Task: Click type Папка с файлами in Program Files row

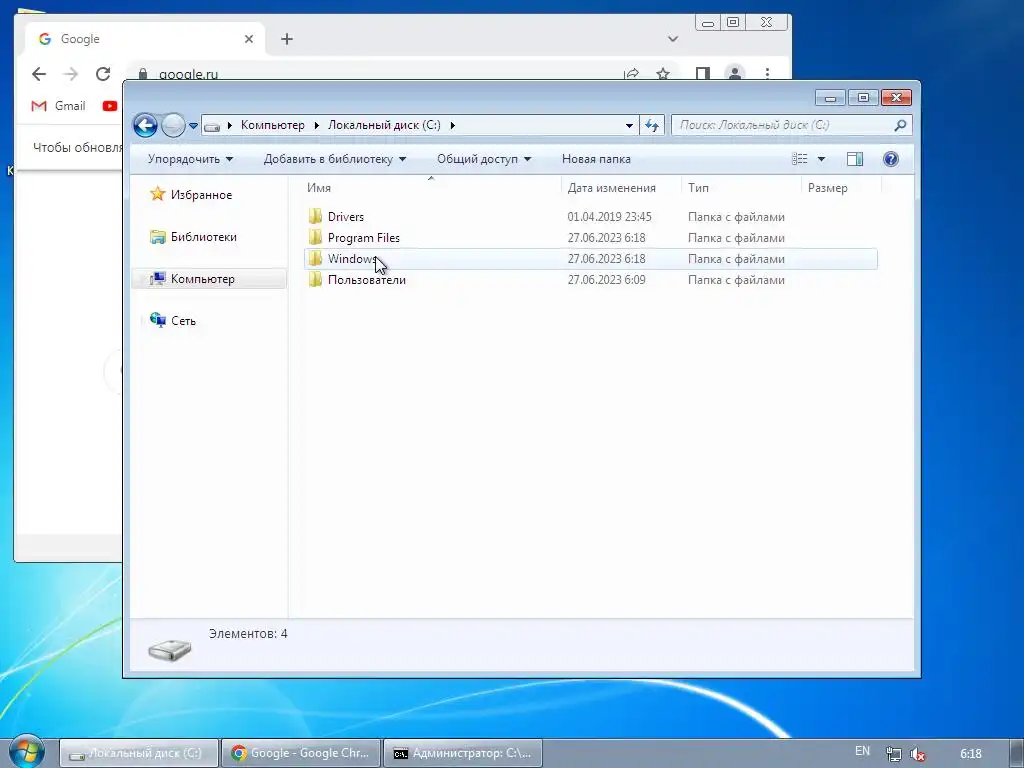Action: tap(736, 238)
